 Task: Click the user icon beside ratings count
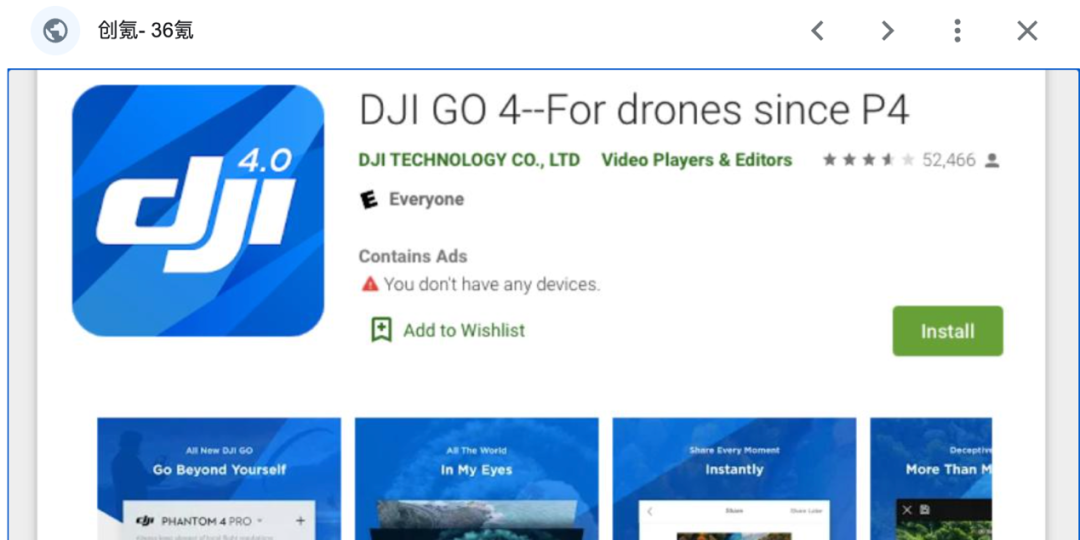(992, 160)
